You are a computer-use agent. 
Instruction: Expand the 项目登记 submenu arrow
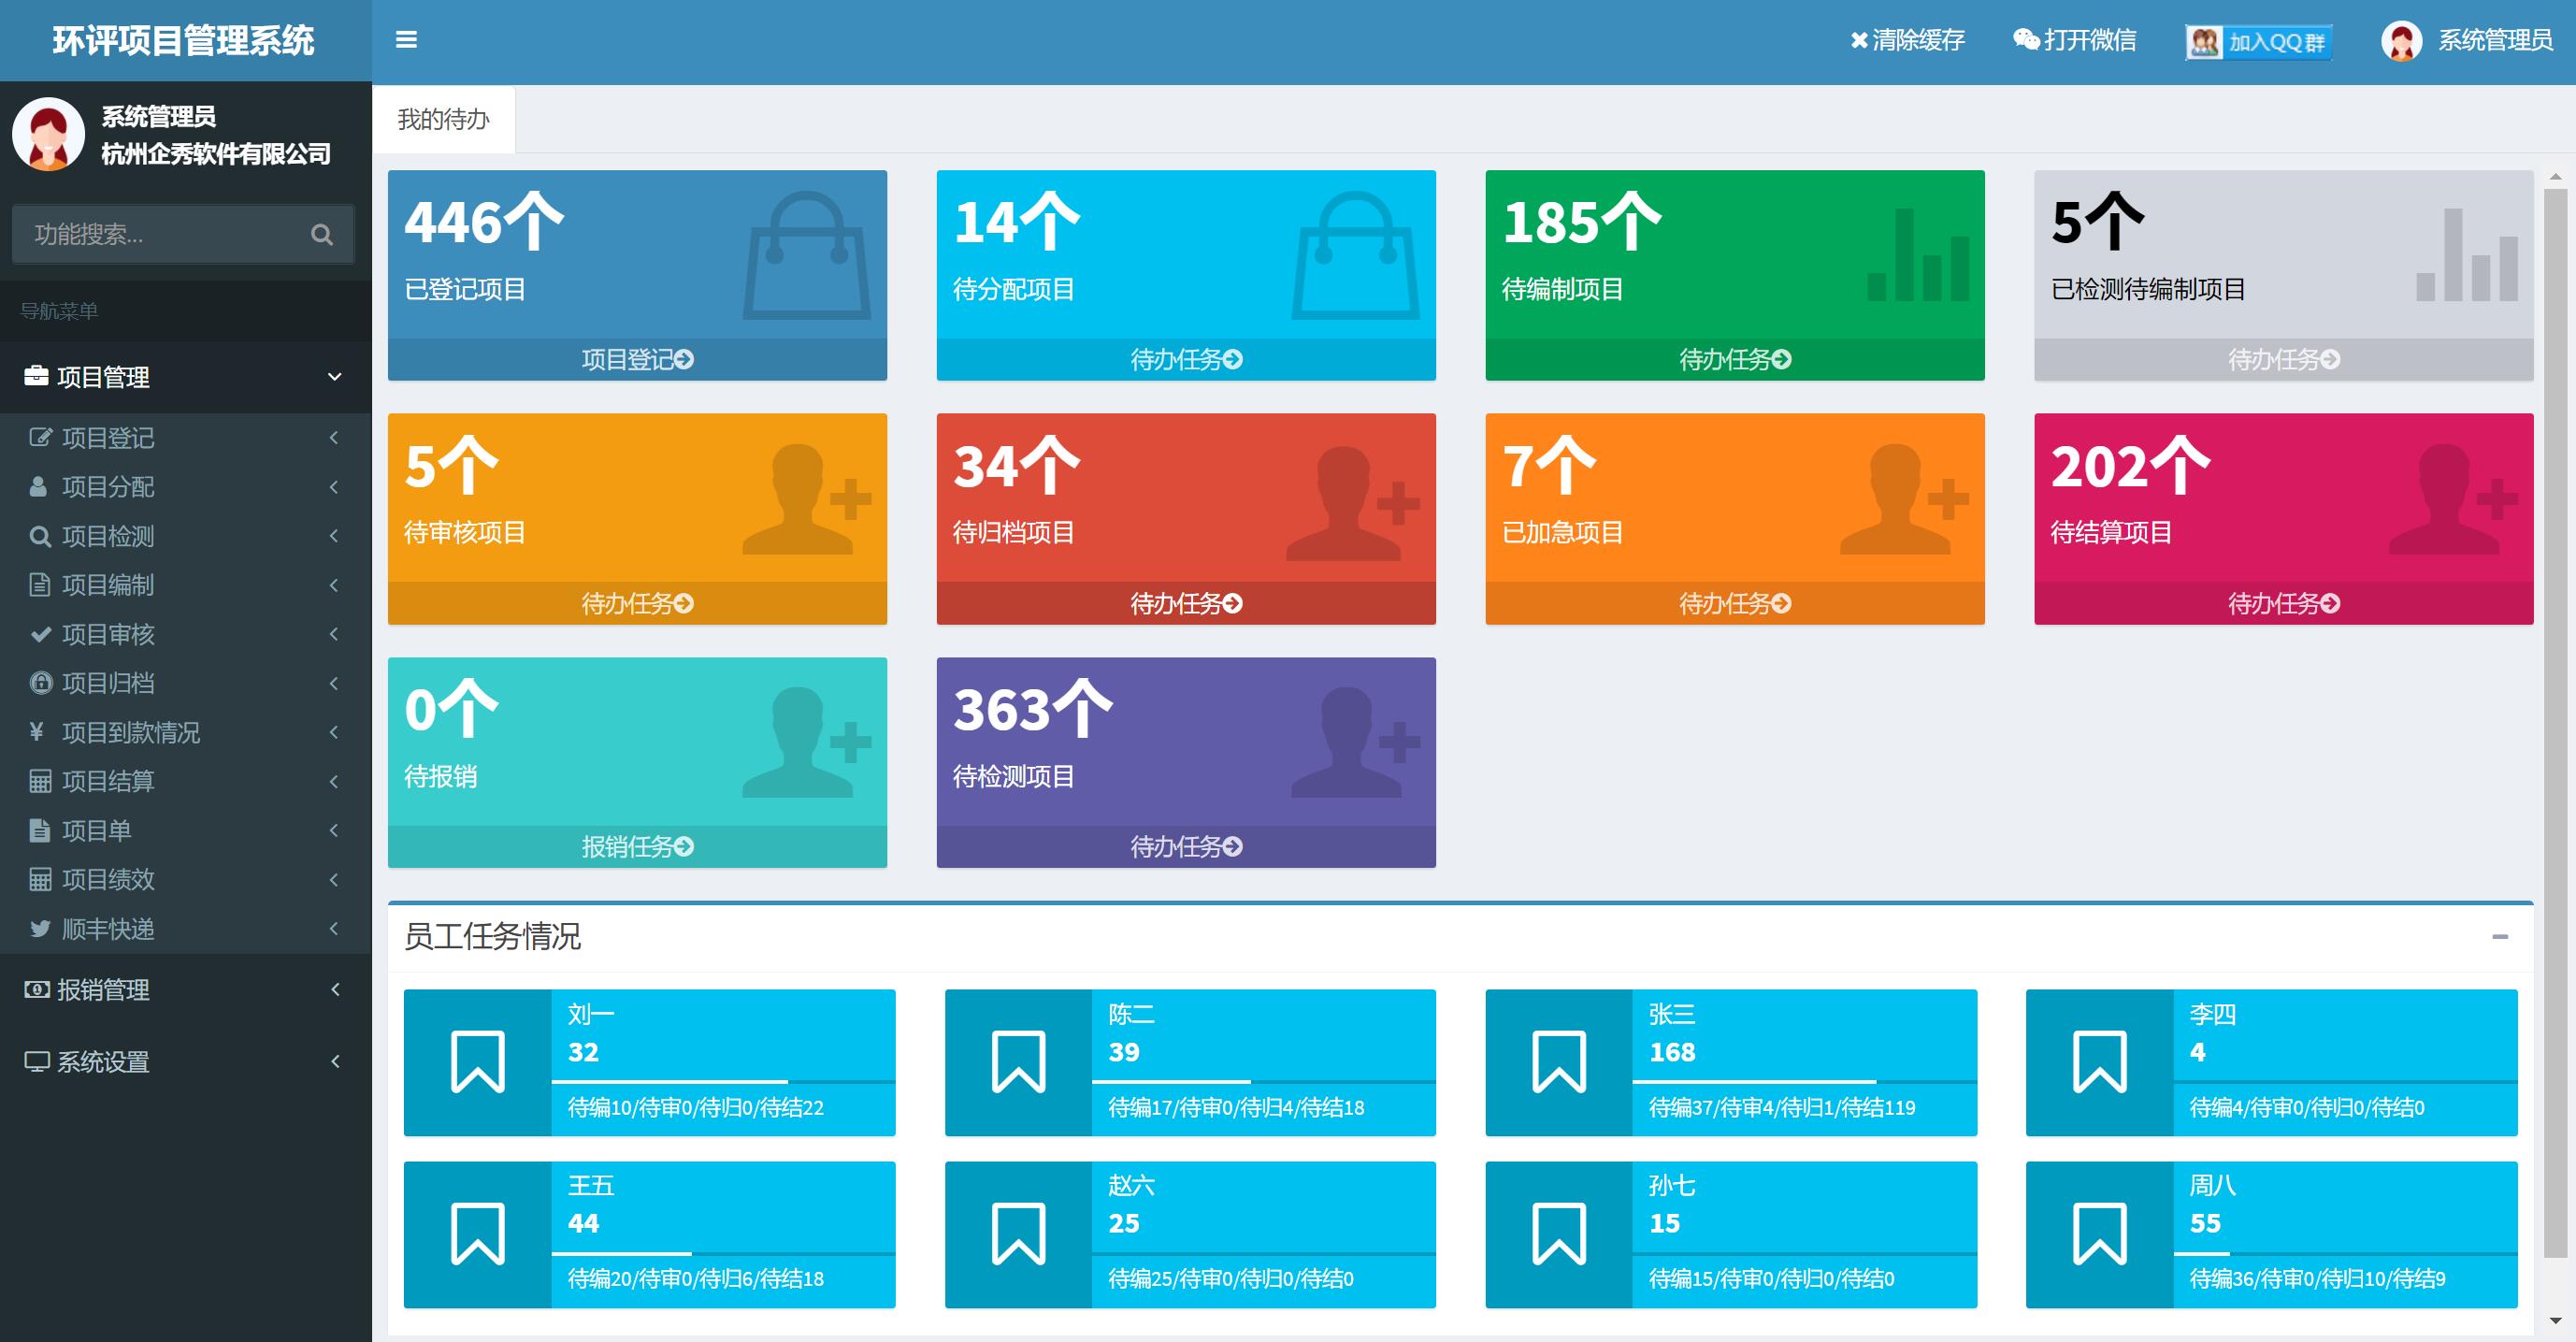(334, 437)
